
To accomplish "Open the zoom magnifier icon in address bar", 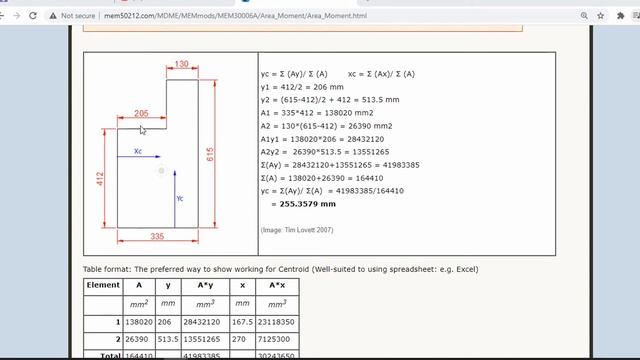I will click(584, 16).
